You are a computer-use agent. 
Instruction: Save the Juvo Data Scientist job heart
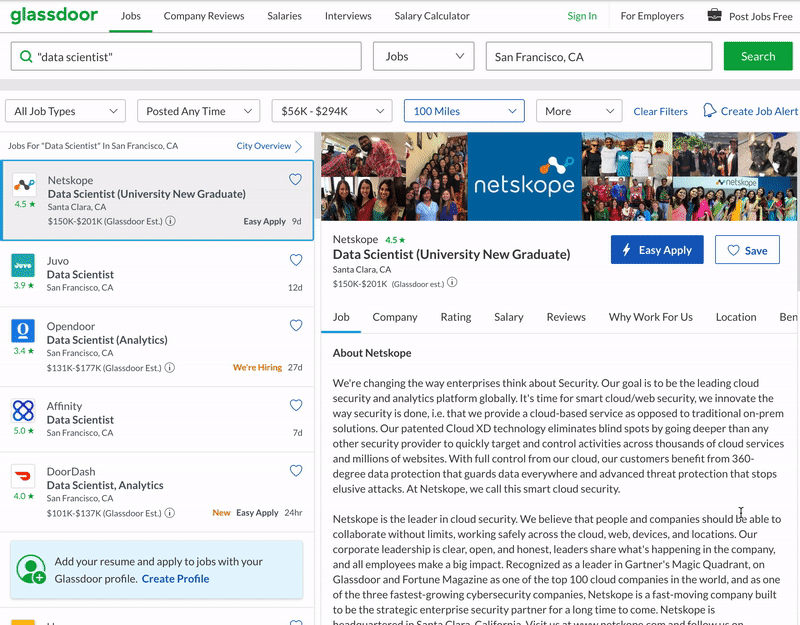(296, 260)
